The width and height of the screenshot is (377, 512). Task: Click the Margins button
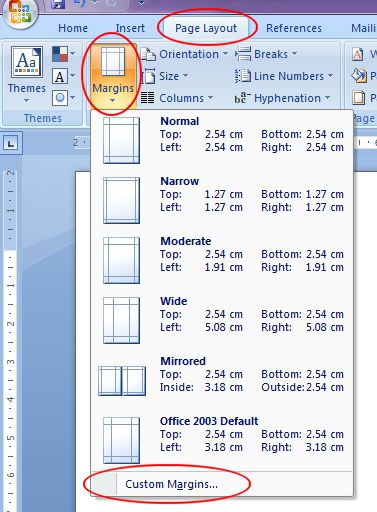(x=113, y=75)
